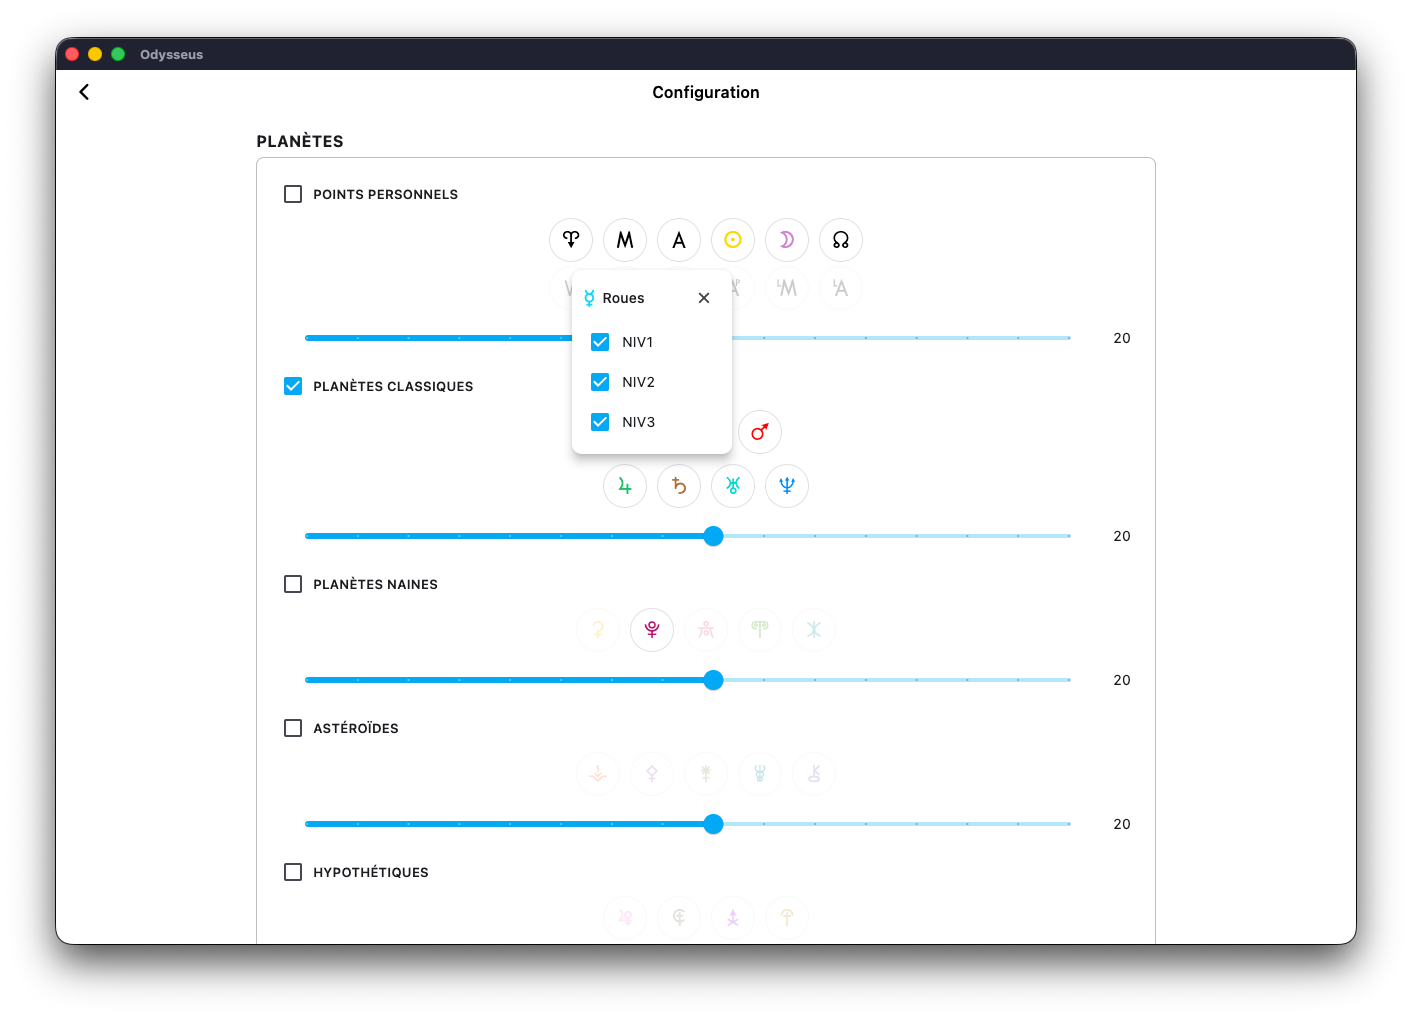
Task: Click the Jupiter planet icon
Action: click(625, 486)
